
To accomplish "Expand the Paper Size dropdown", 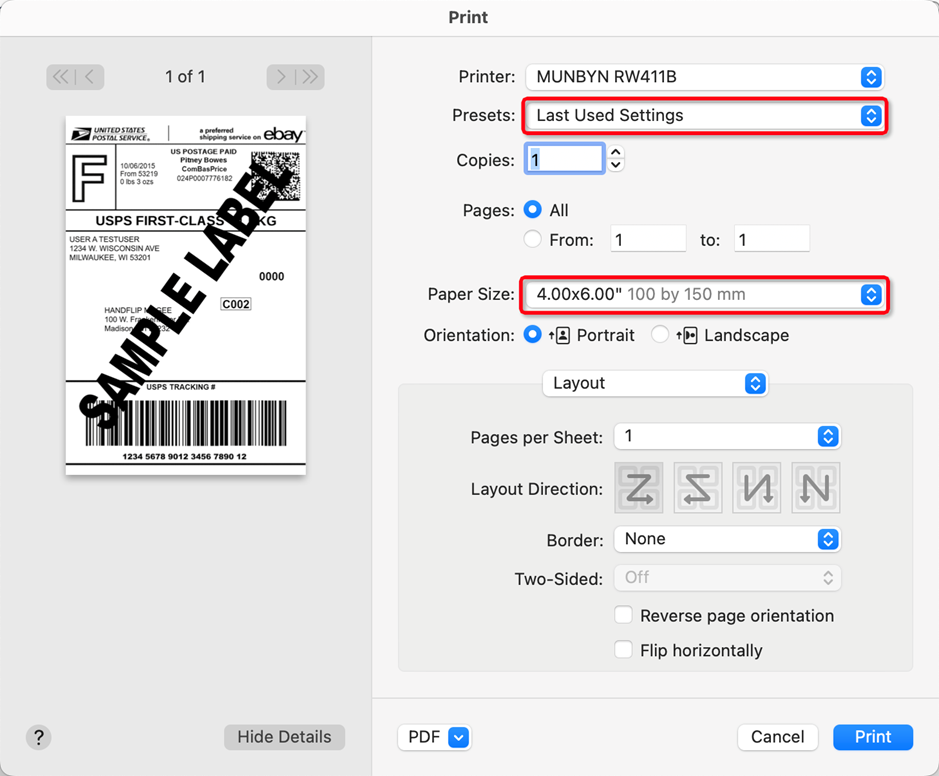I will 704,295.
